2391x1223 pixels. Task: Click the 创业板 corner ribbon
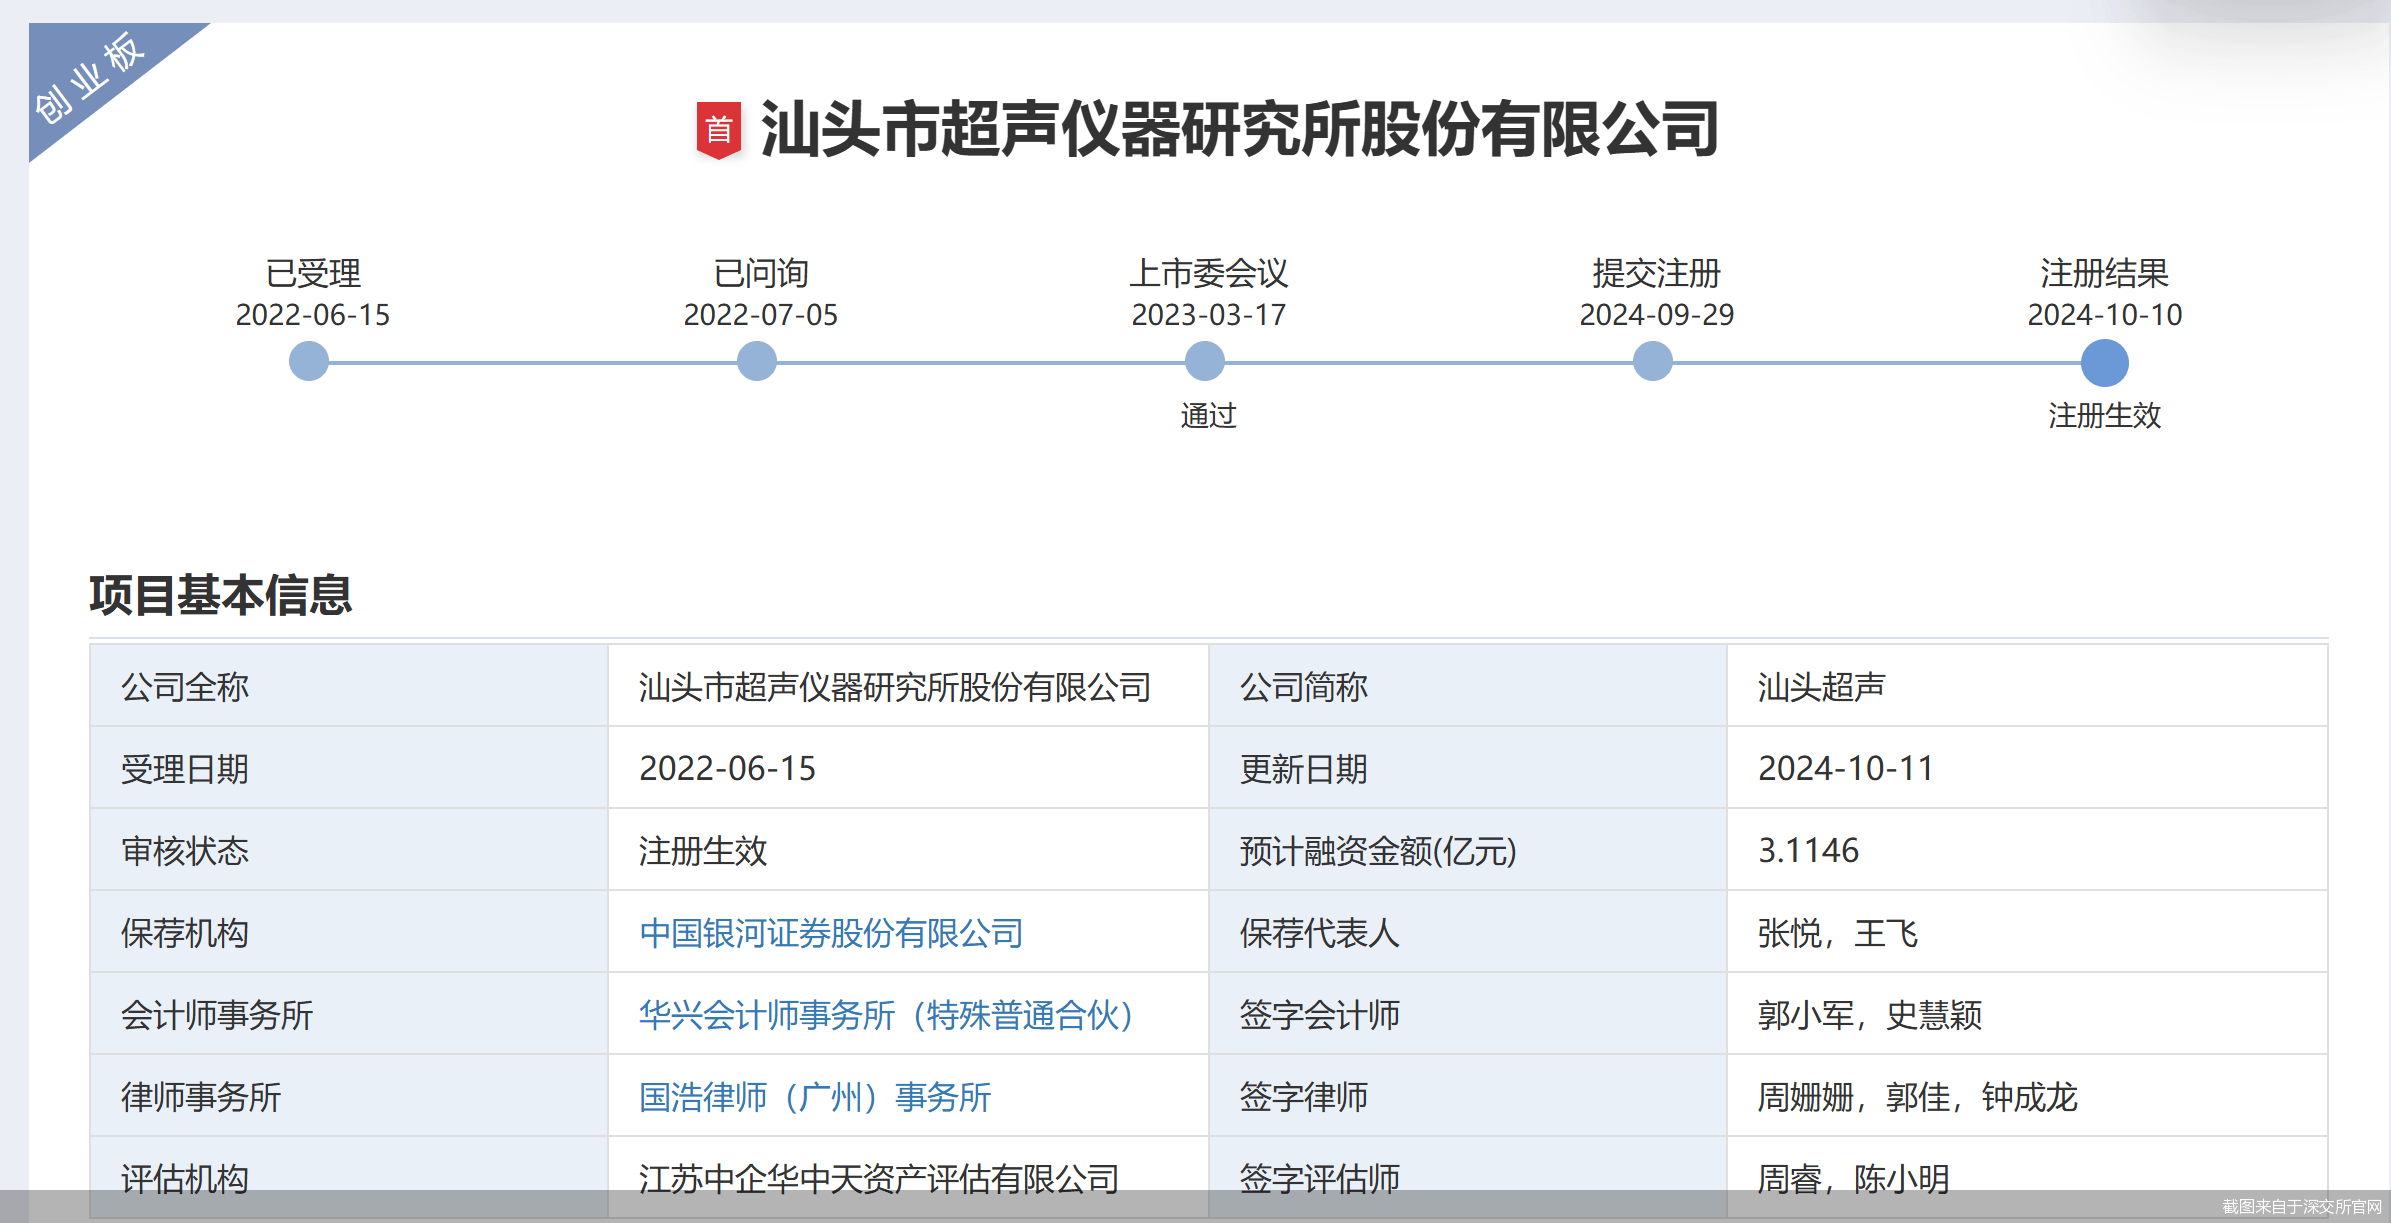click(x=90, y=79)
